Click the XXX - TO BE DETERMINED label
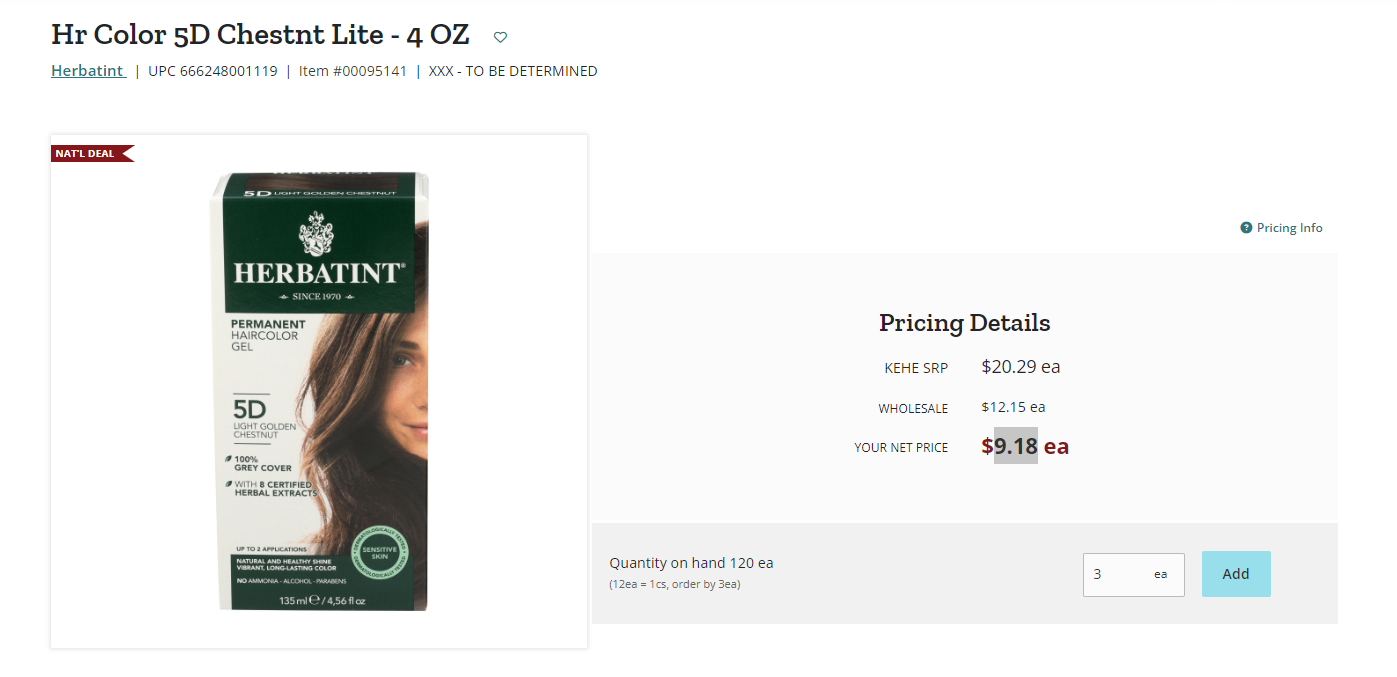 tap(513, 71)
